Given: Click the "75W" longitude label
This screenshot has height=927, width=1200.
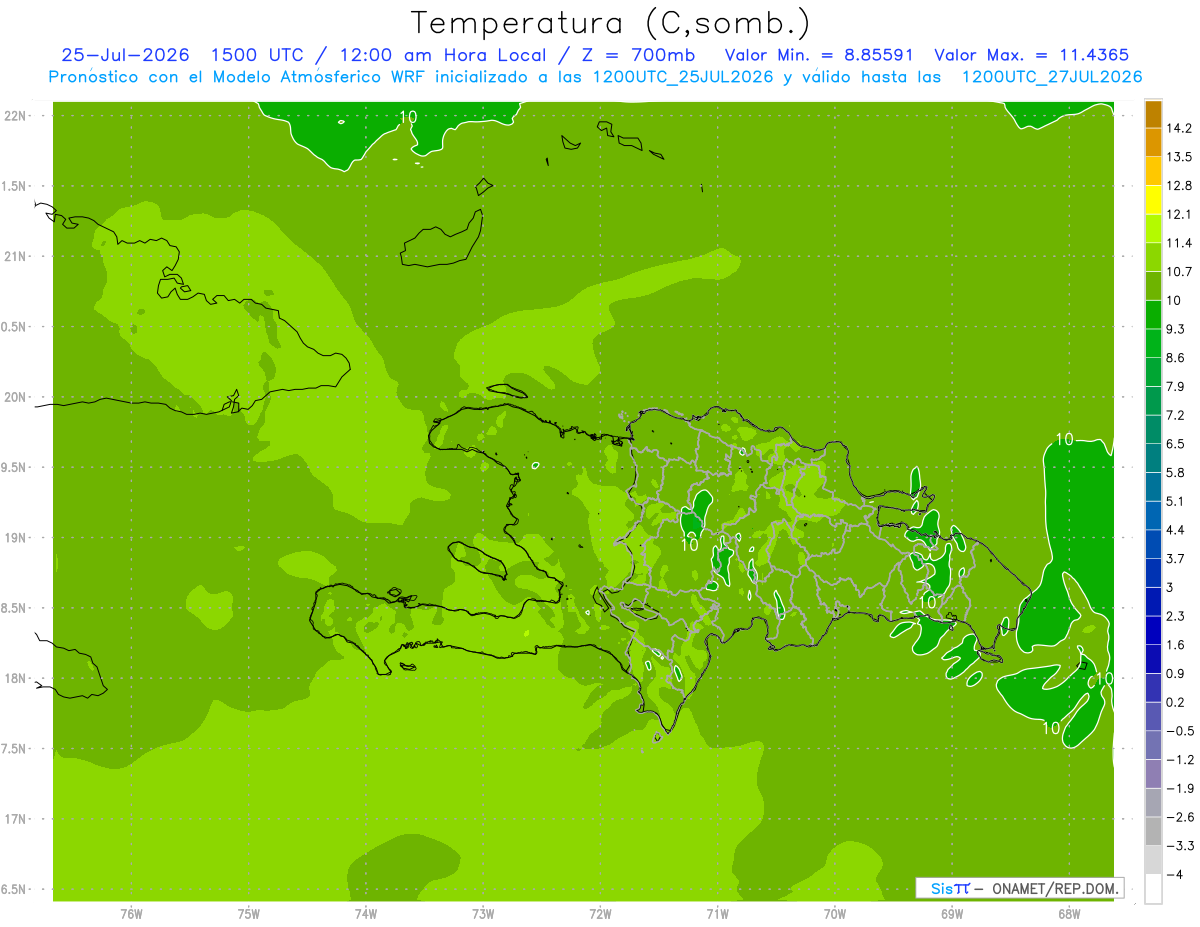Looking at the screenshot, I should pos(249,913).
